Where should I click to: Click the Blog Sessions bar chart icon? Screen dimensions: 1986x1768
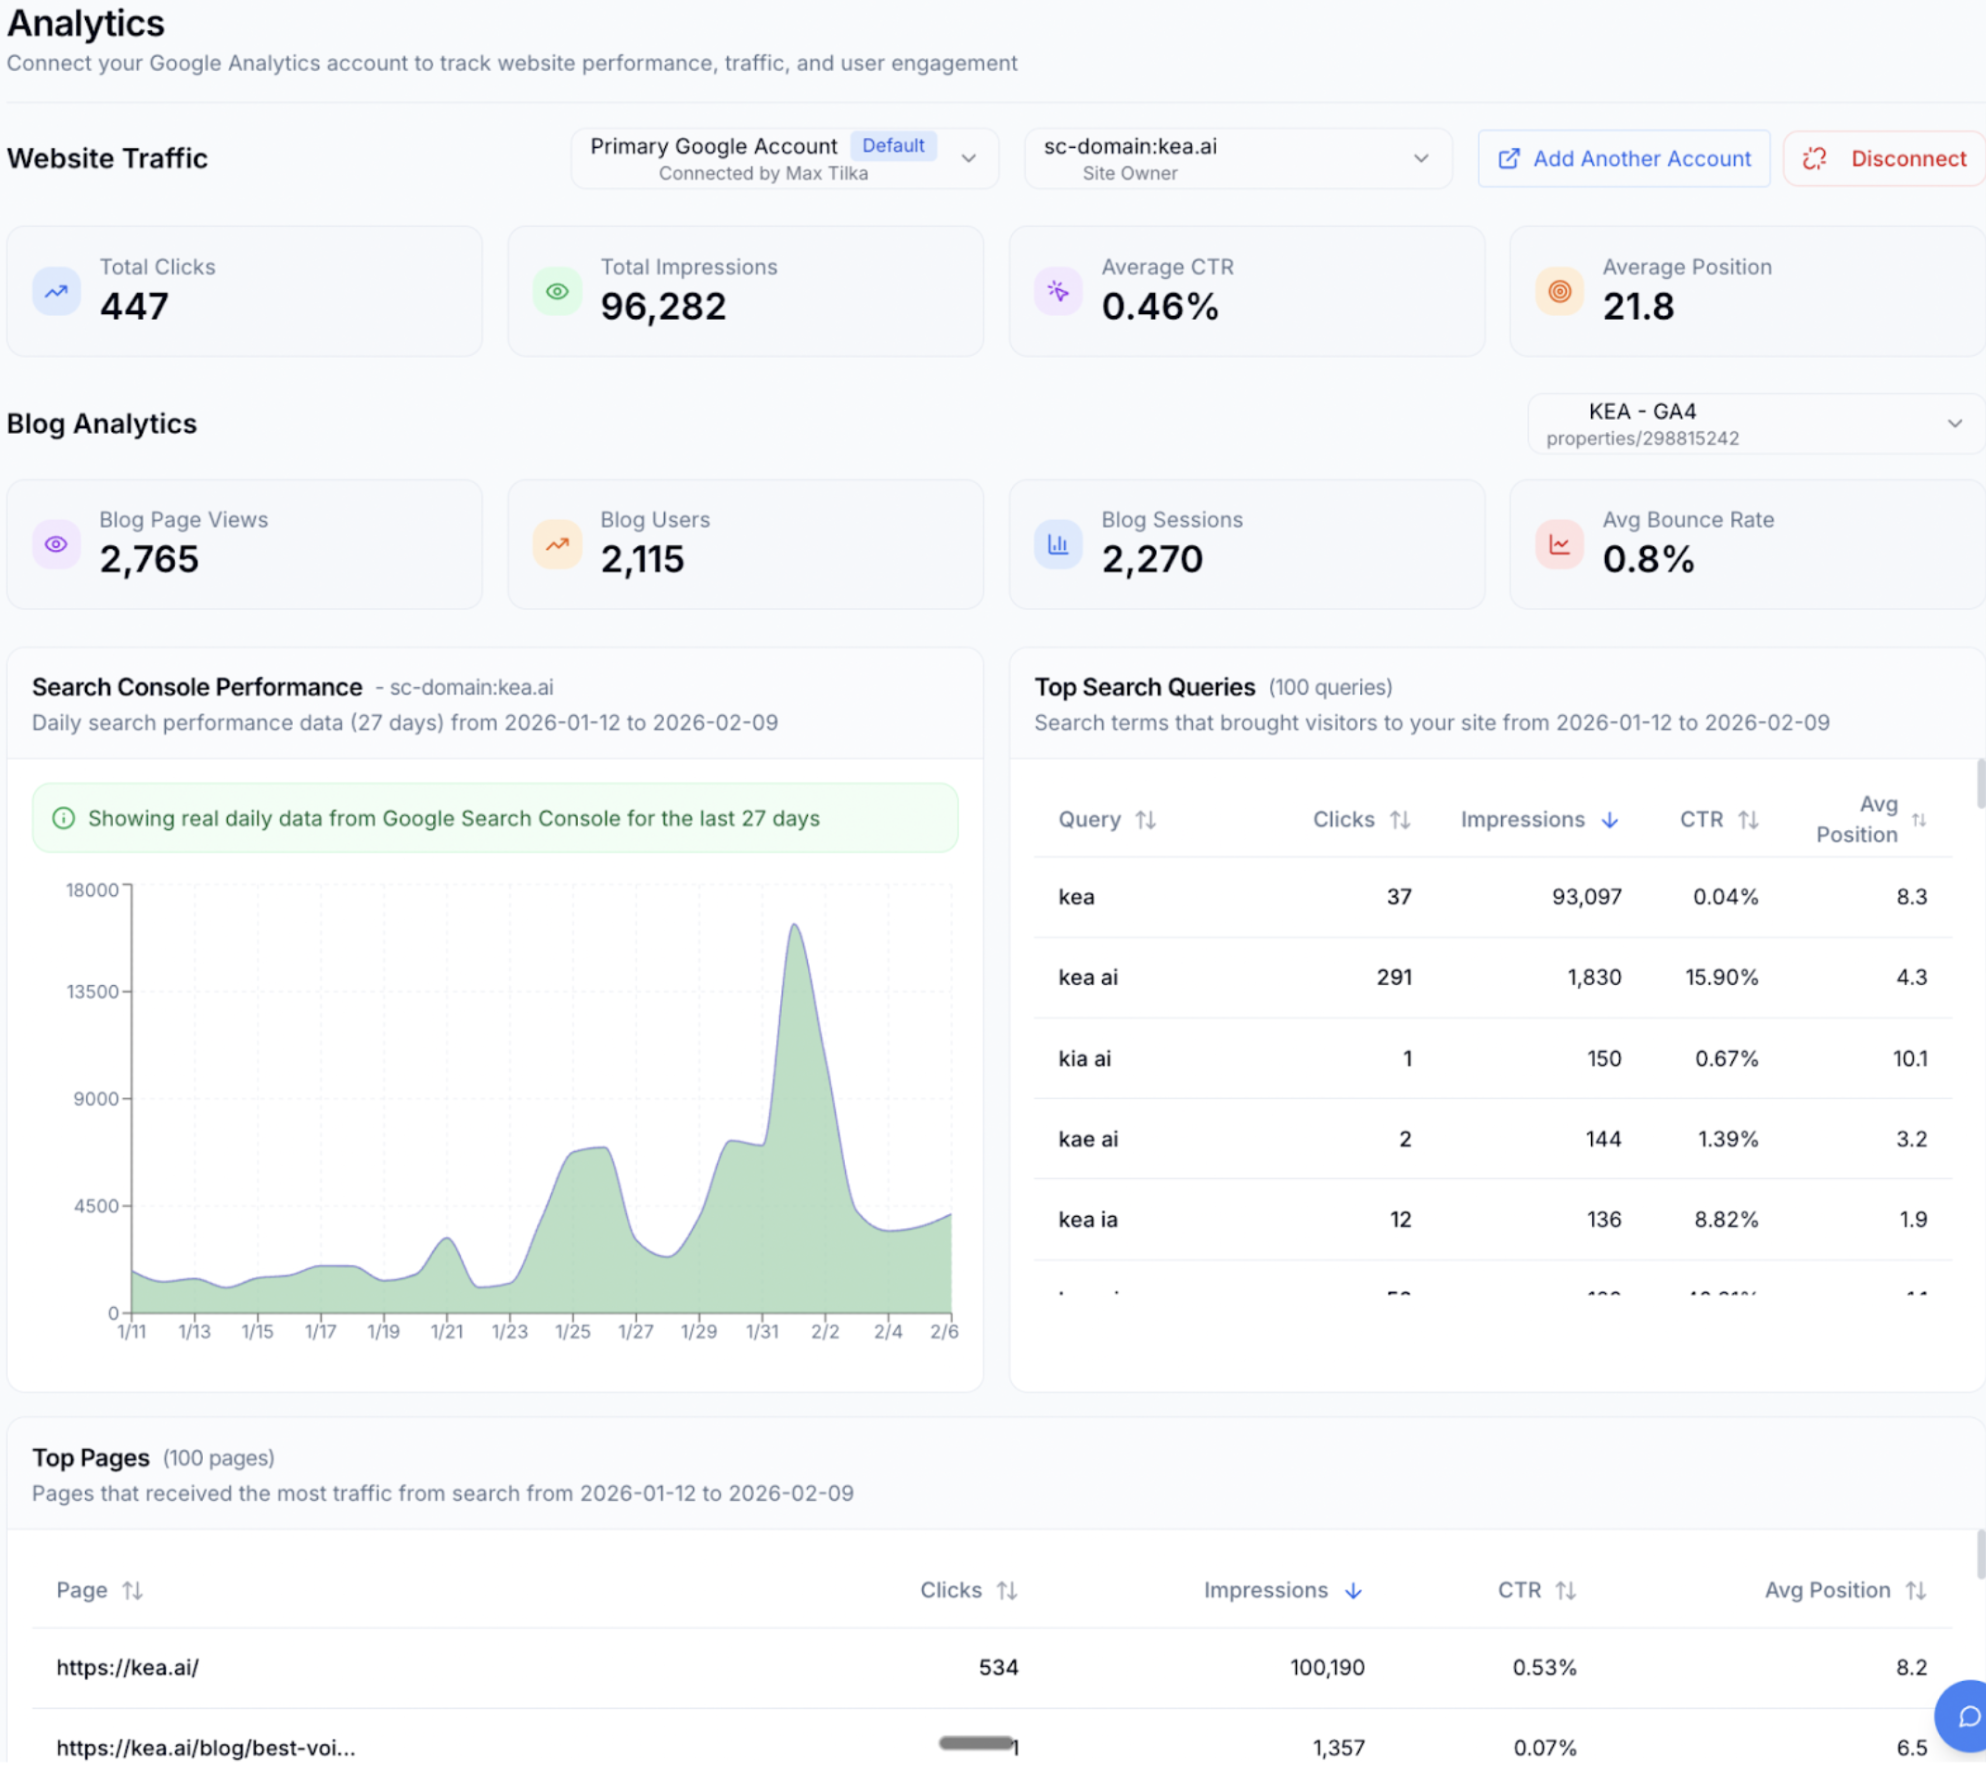[x=1058, y=544]
